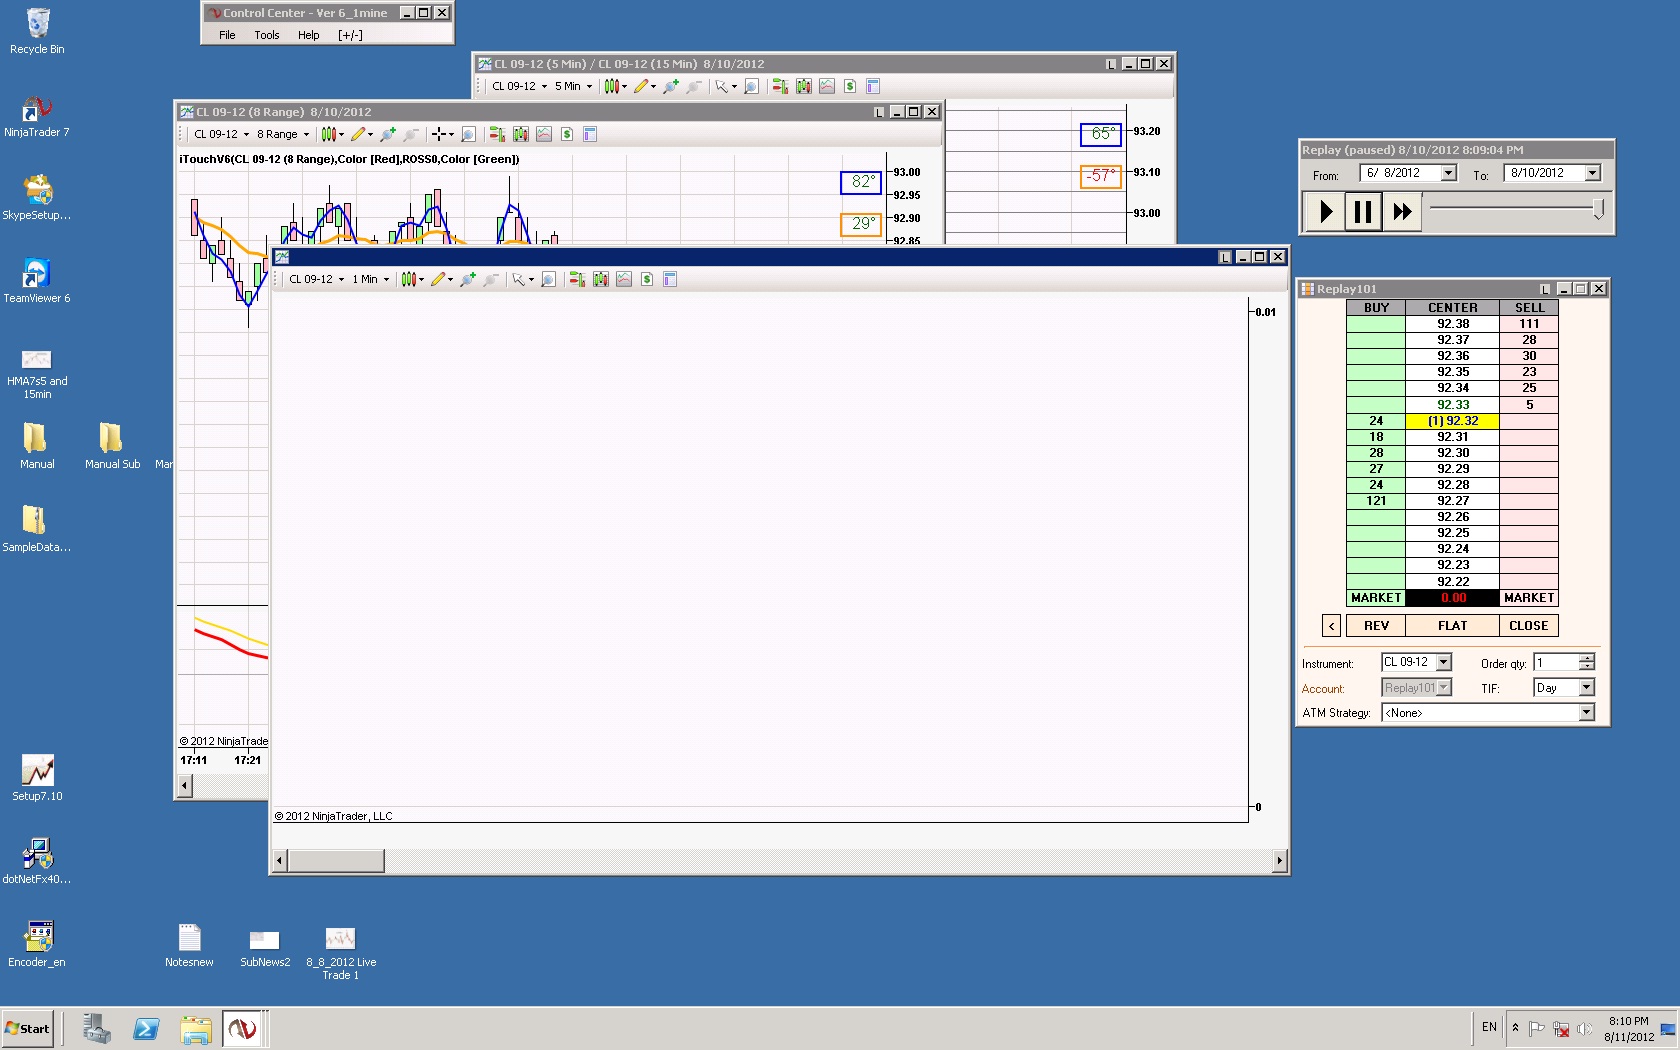Toggle the link button on 8 Range chart
Image resolution: width=1680 pixels, height=1050 pixels.
coord(879,112)
